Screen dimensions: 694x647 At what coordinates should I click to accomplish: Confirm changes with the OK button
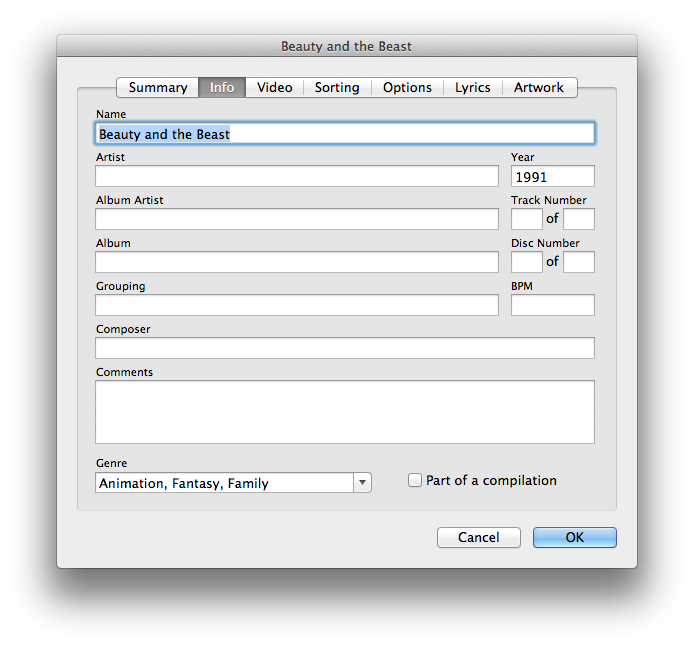(x=574, y=537)
